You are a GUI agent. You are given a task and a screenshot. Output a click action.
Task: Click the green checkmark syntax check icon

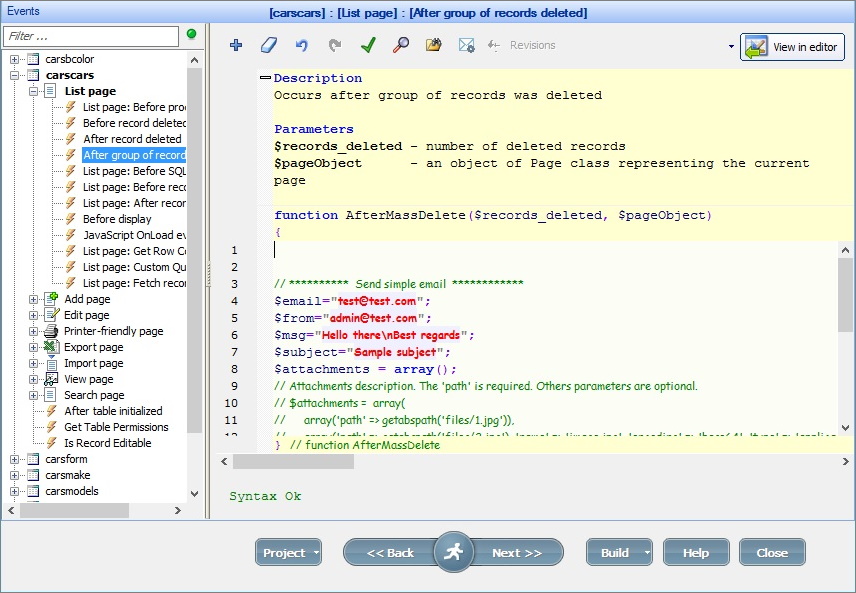368,45
